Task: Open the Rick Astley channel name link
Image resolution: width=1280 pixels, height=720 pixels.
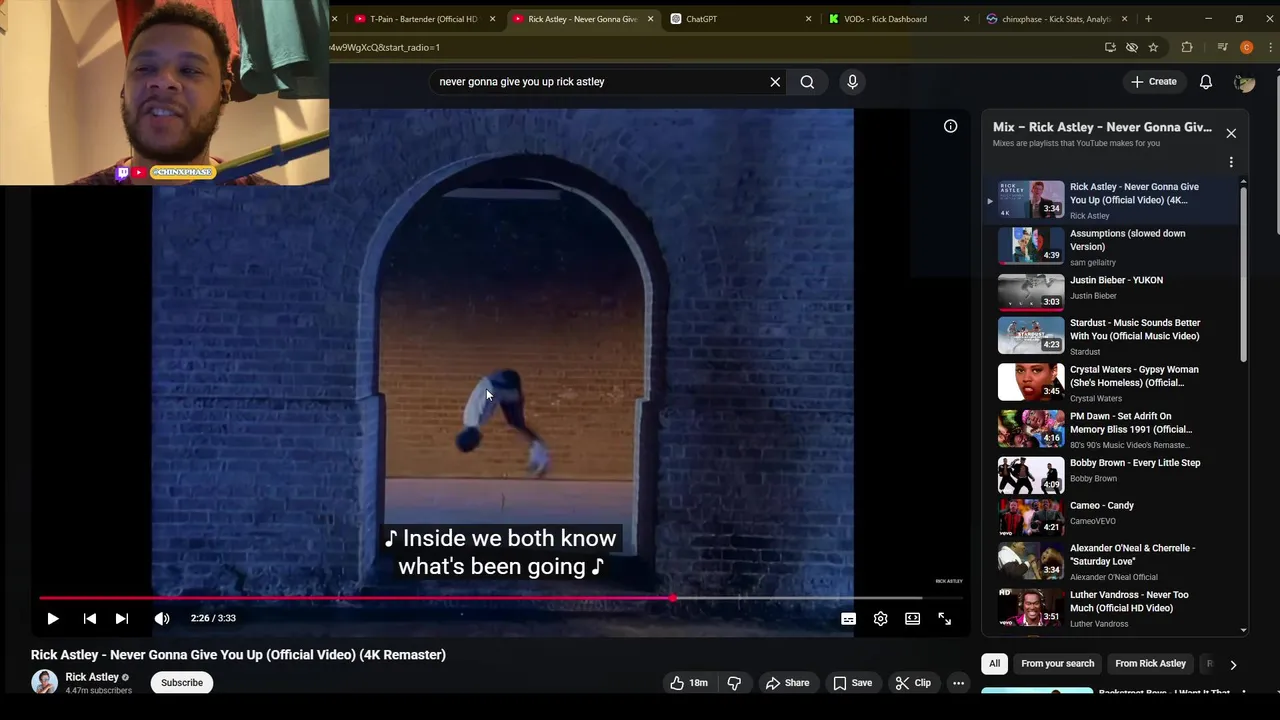Action: [x=92, y=677]
